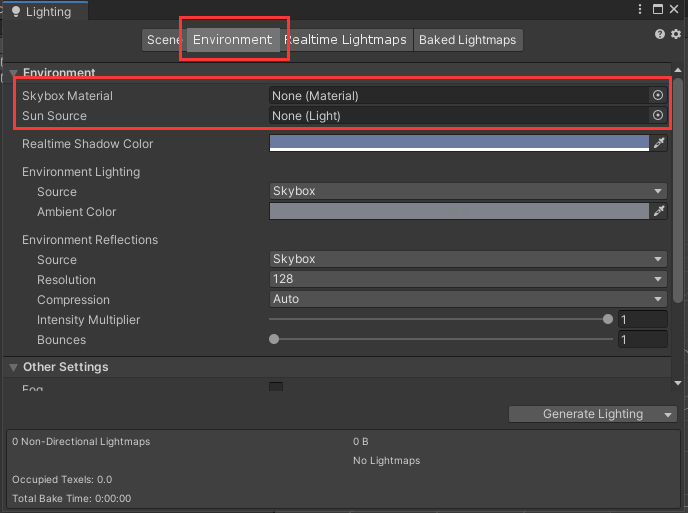Viewport: 688px width, 513px height.
Task: Click the Skybox Material label
Action: coord(68,96)
